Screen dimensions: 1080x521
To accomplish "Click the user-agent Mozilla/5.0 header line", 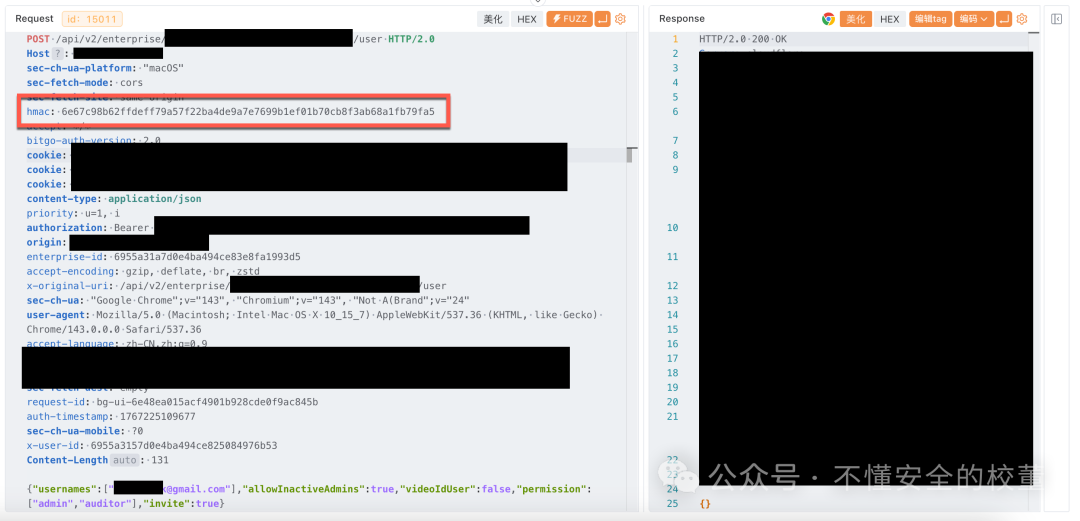I will point(313,314).
